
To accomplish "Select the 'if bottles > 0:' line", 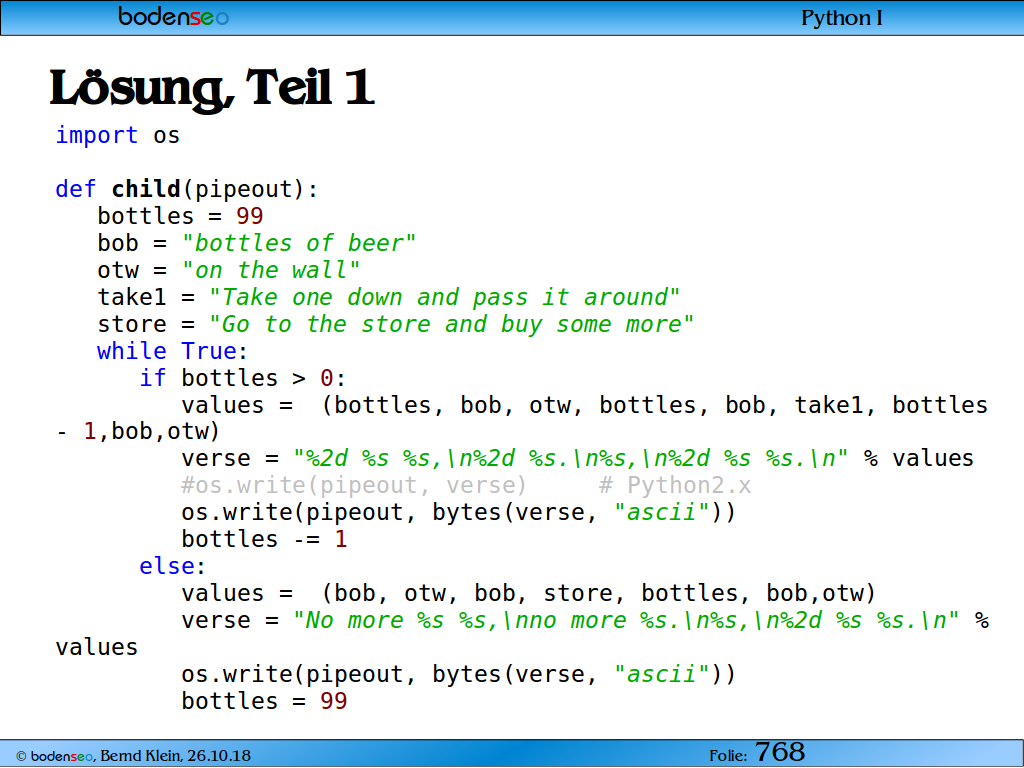I will coord(242,378).
